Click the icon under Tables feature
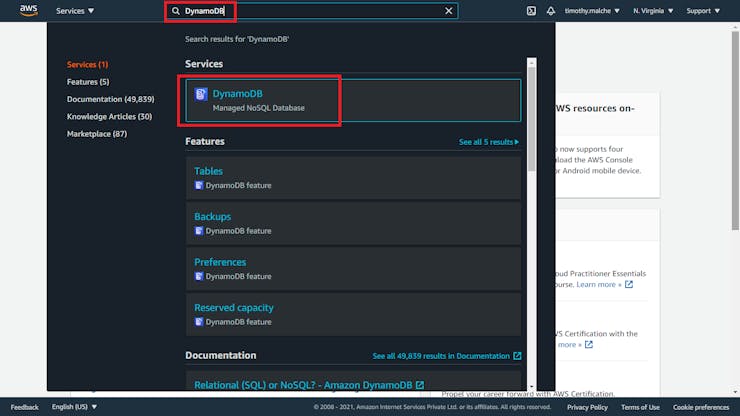 point(199,186)
